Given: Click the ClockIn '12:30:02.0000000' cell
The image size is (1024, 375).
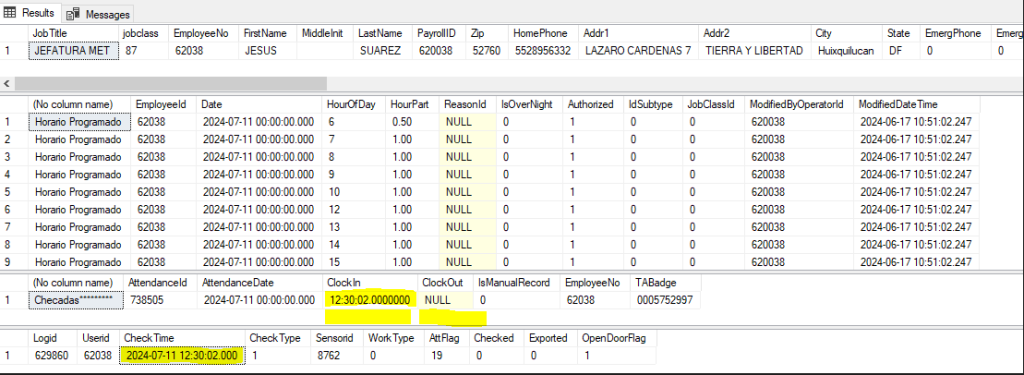Looking at the screenshot, I should point(371,300).
